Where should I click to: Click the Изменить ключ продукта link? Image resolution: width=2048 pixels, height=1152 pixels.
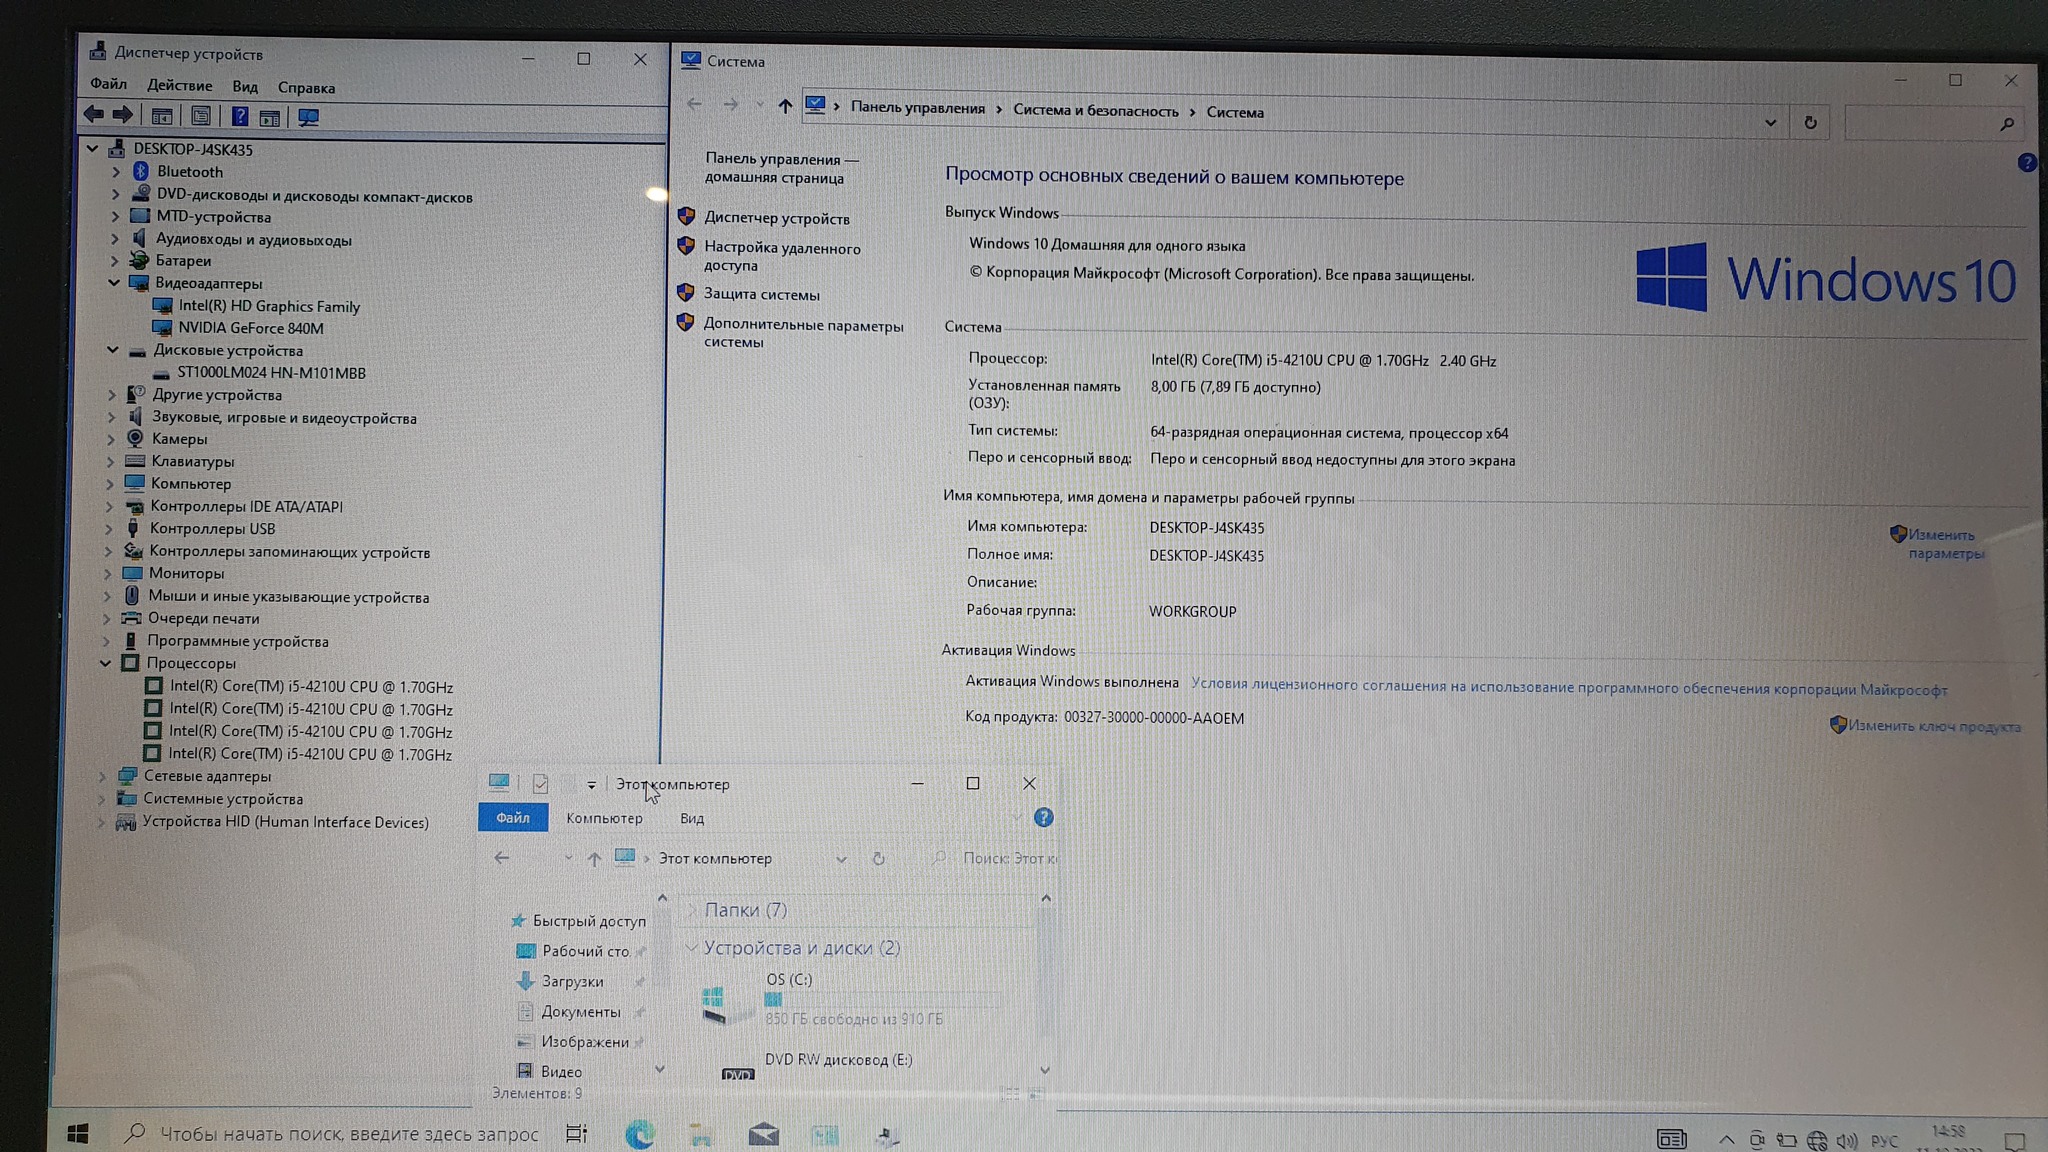tap(1933, 726)
